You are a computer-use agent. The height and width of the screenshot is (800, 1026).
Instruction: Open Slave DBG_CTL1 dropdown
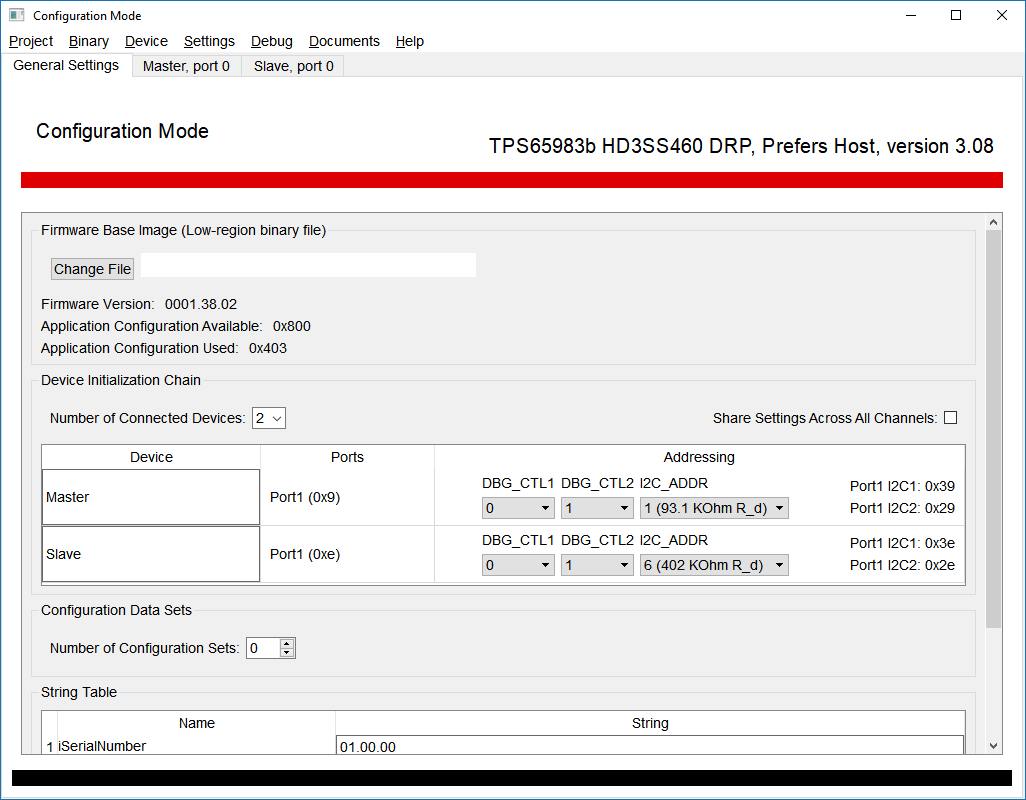(x=518, y=565)
